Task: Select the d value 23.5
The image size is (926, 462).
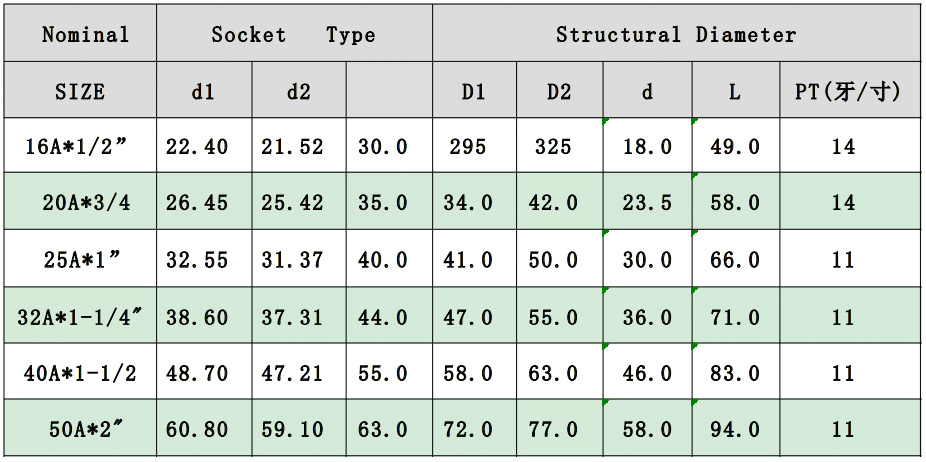Action: pyautogui.click(x=647, y=203)
